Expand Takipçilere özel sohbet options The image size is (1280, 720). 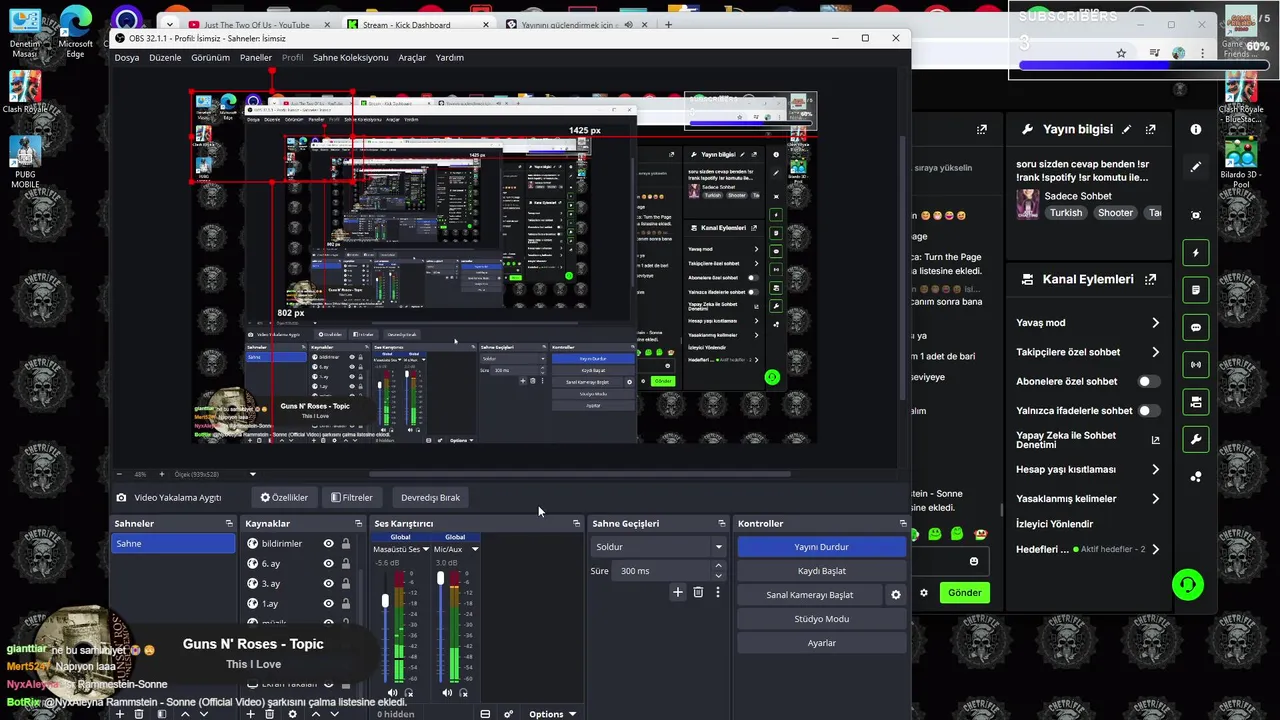[1155, 352]
